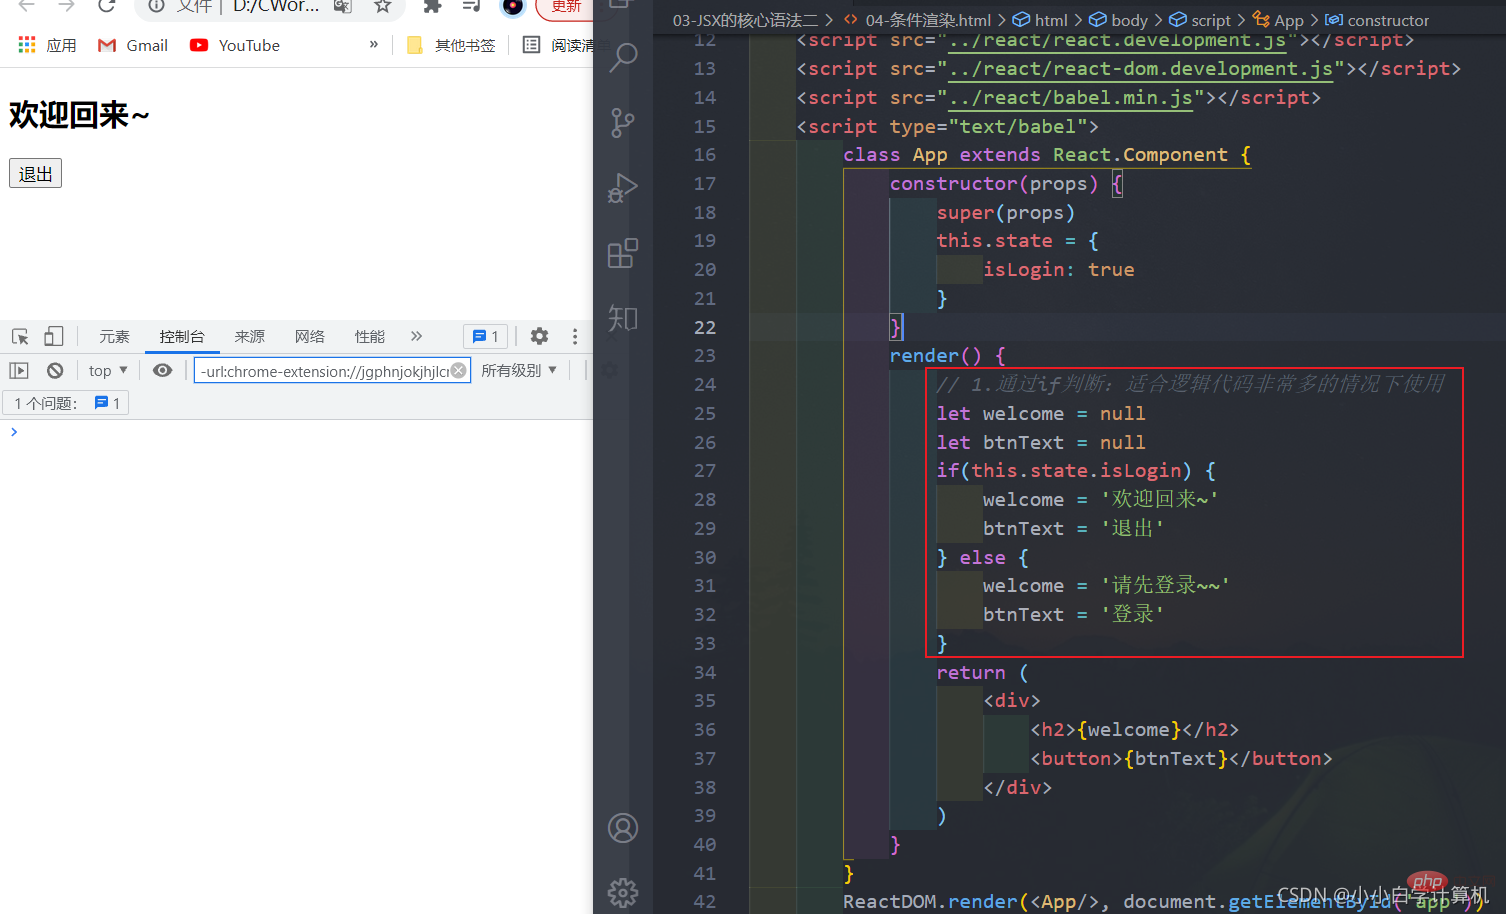The height and width of the screenshot is (914, 1506).
Task: Switch to the 元素 tab
Action: tap(114, 336)
